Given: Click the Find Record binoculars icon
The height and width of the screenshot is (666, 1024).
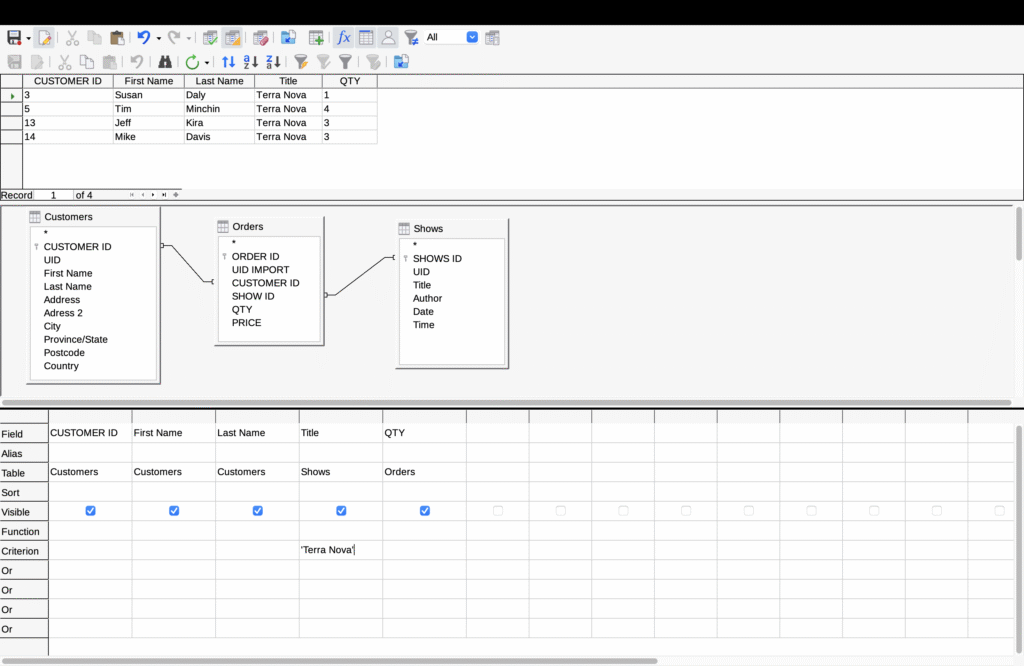Looking at the screenshot, I should 165,62.
